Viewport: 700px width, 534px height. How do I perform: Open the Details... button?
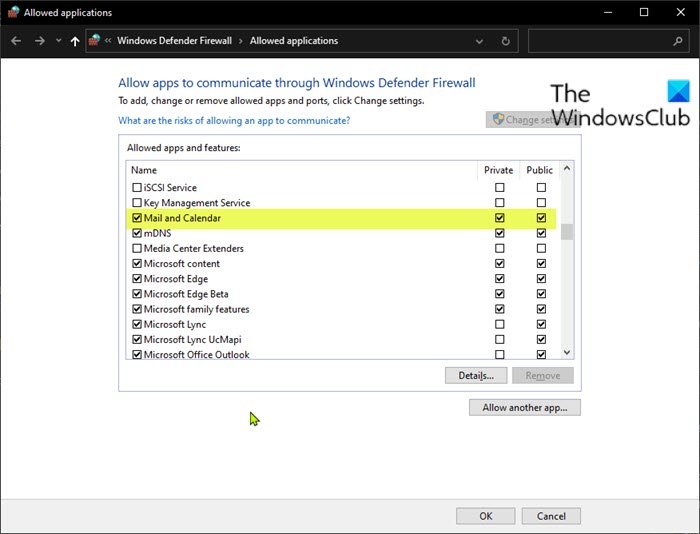[476, 375]
